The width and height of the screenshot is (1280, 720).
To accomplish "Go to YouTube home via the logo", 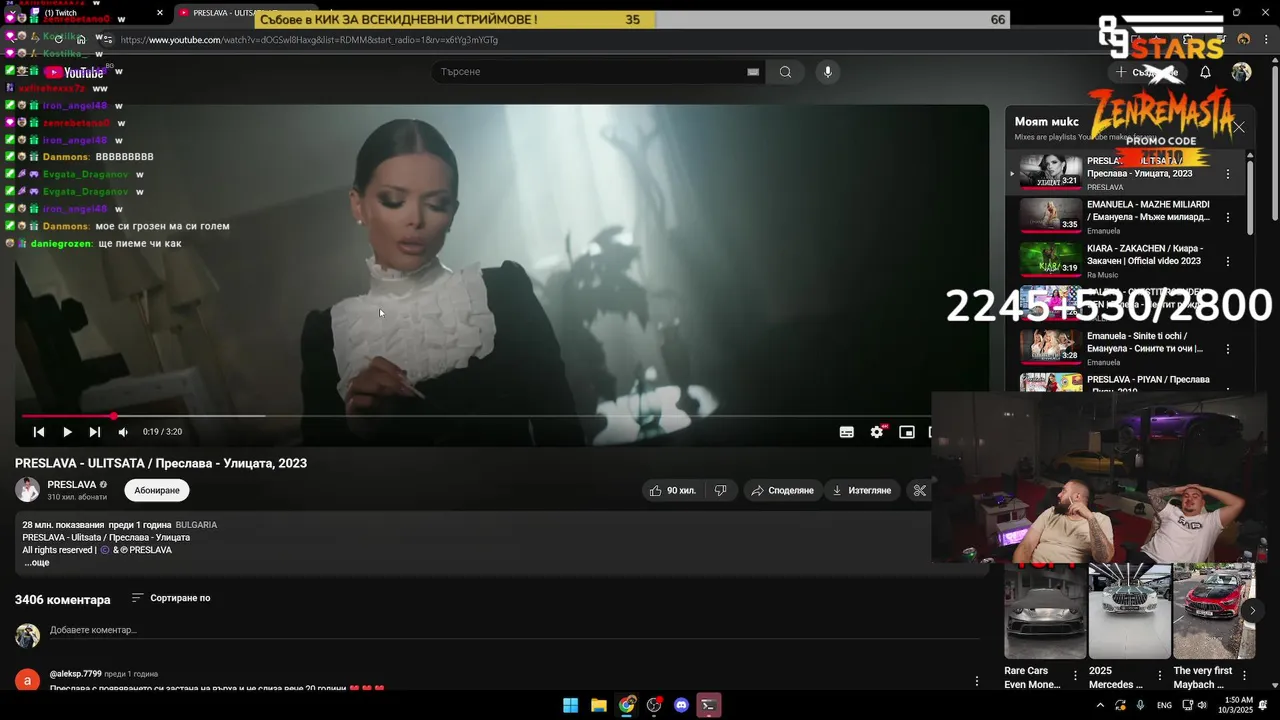I will click(73, 72).
